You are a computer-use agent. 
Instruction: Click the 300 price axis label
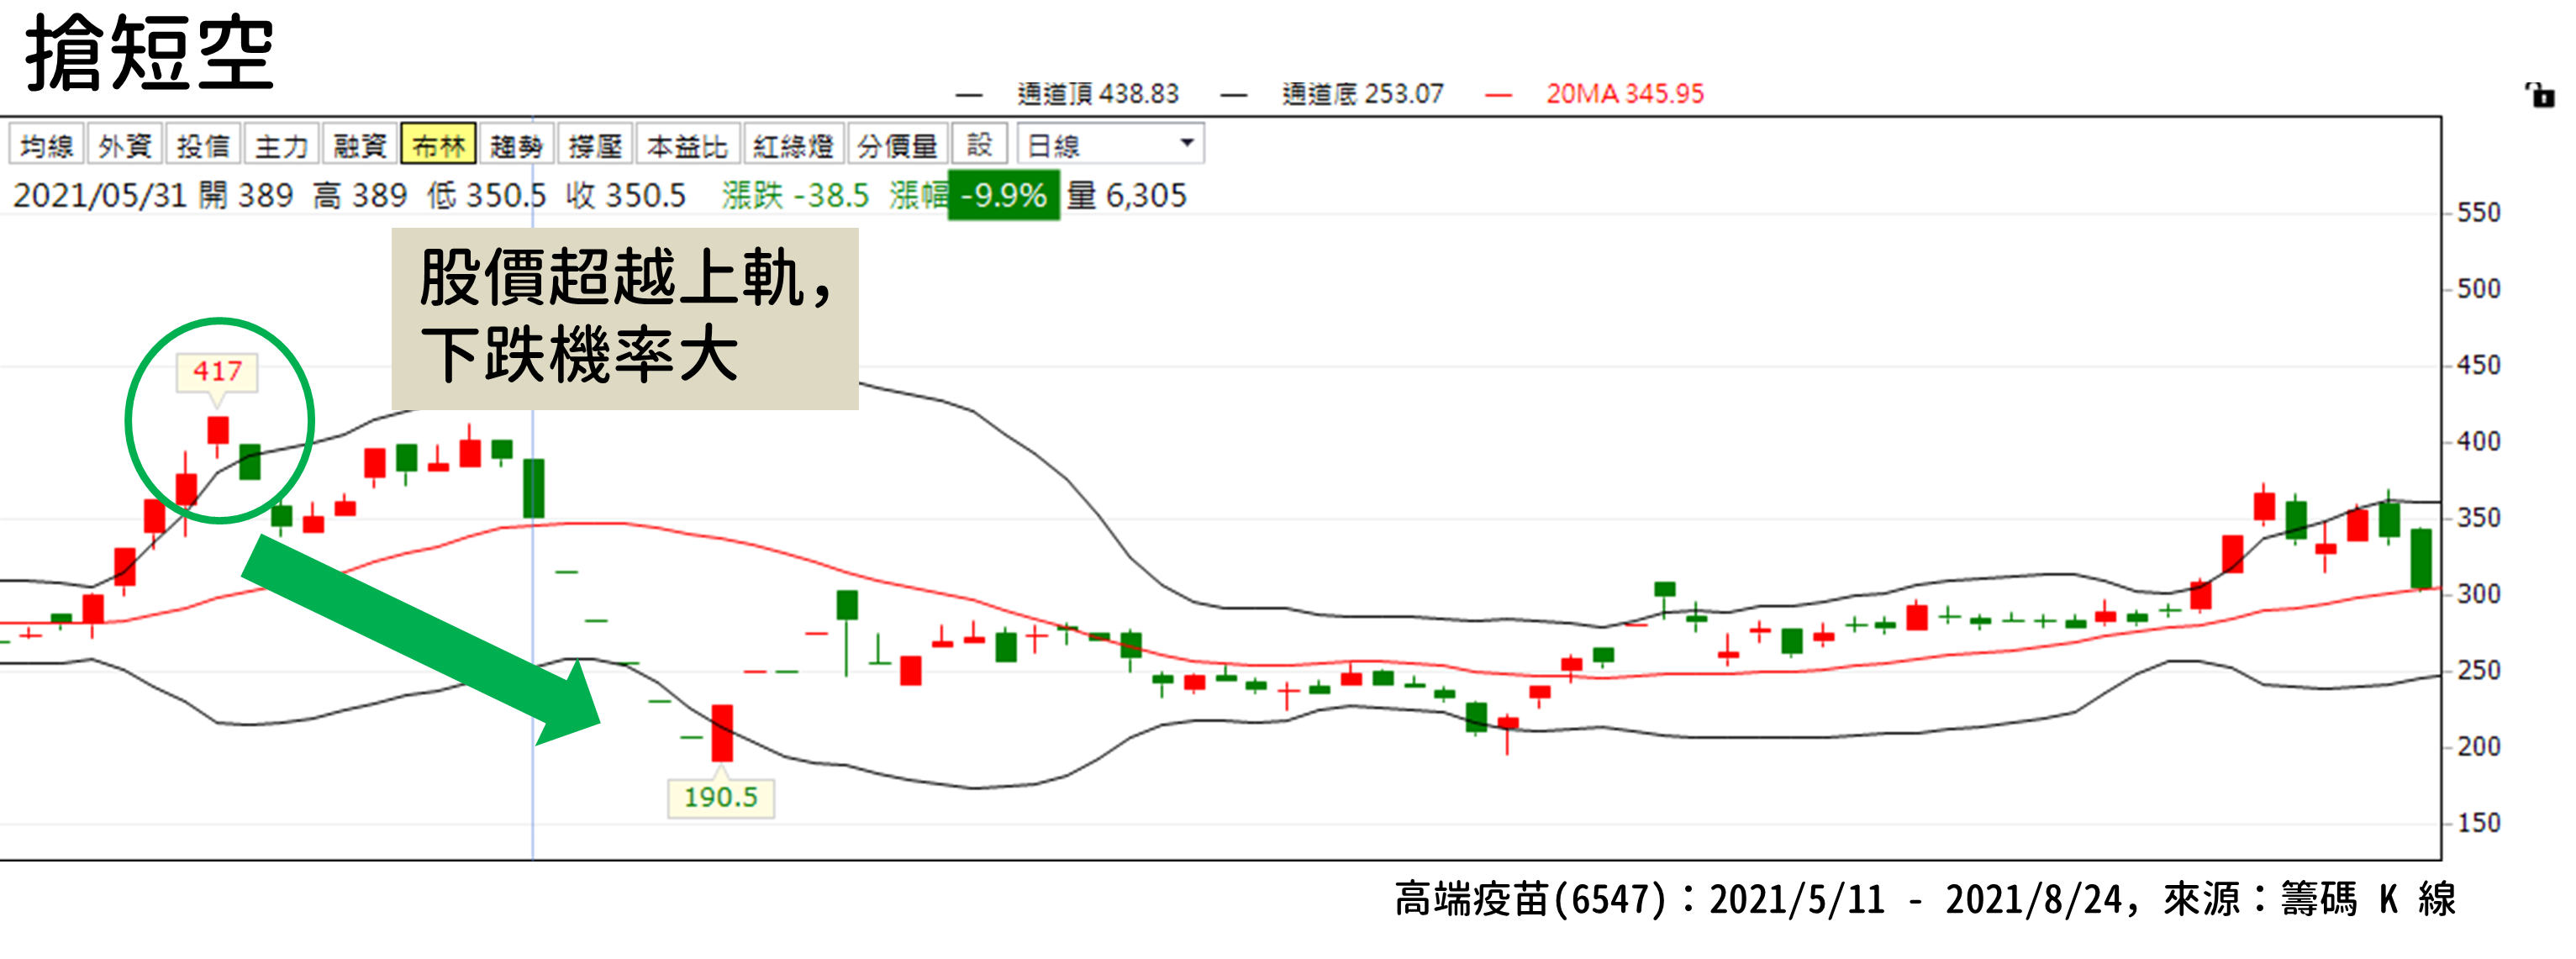point(2479,594)
